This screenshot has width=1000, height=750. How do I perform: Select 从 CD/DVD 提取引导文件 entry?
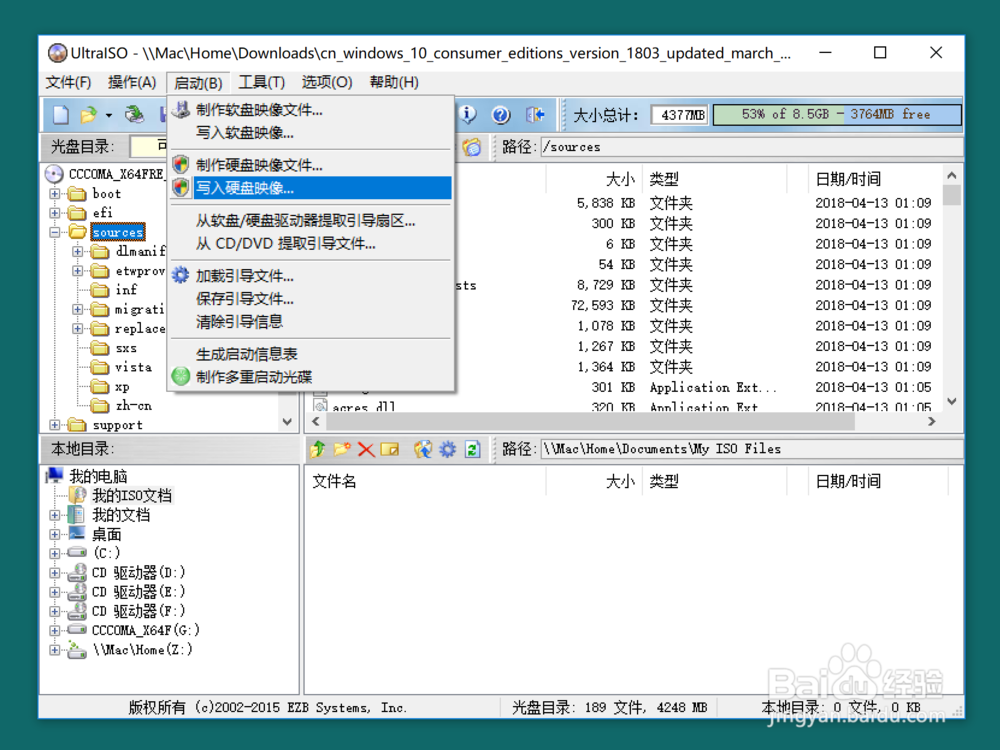click(311, 244)
